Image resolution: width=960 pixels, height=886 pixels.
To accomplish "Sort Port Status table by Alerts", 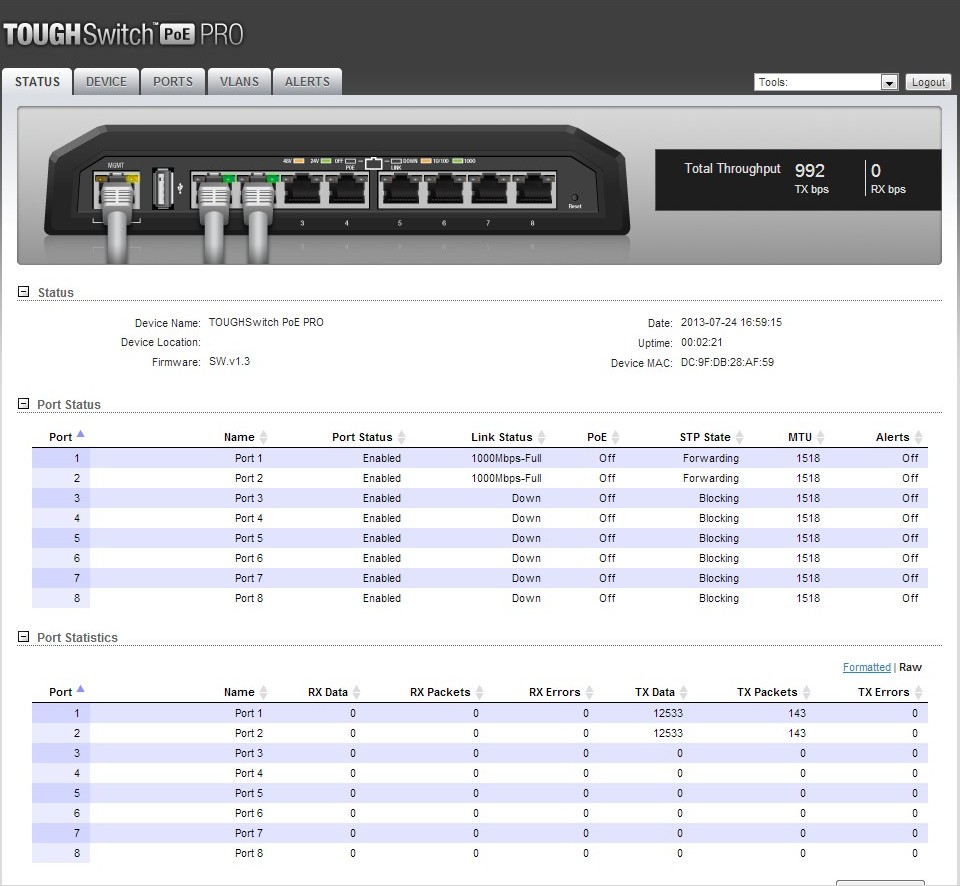I will (899, 437).
